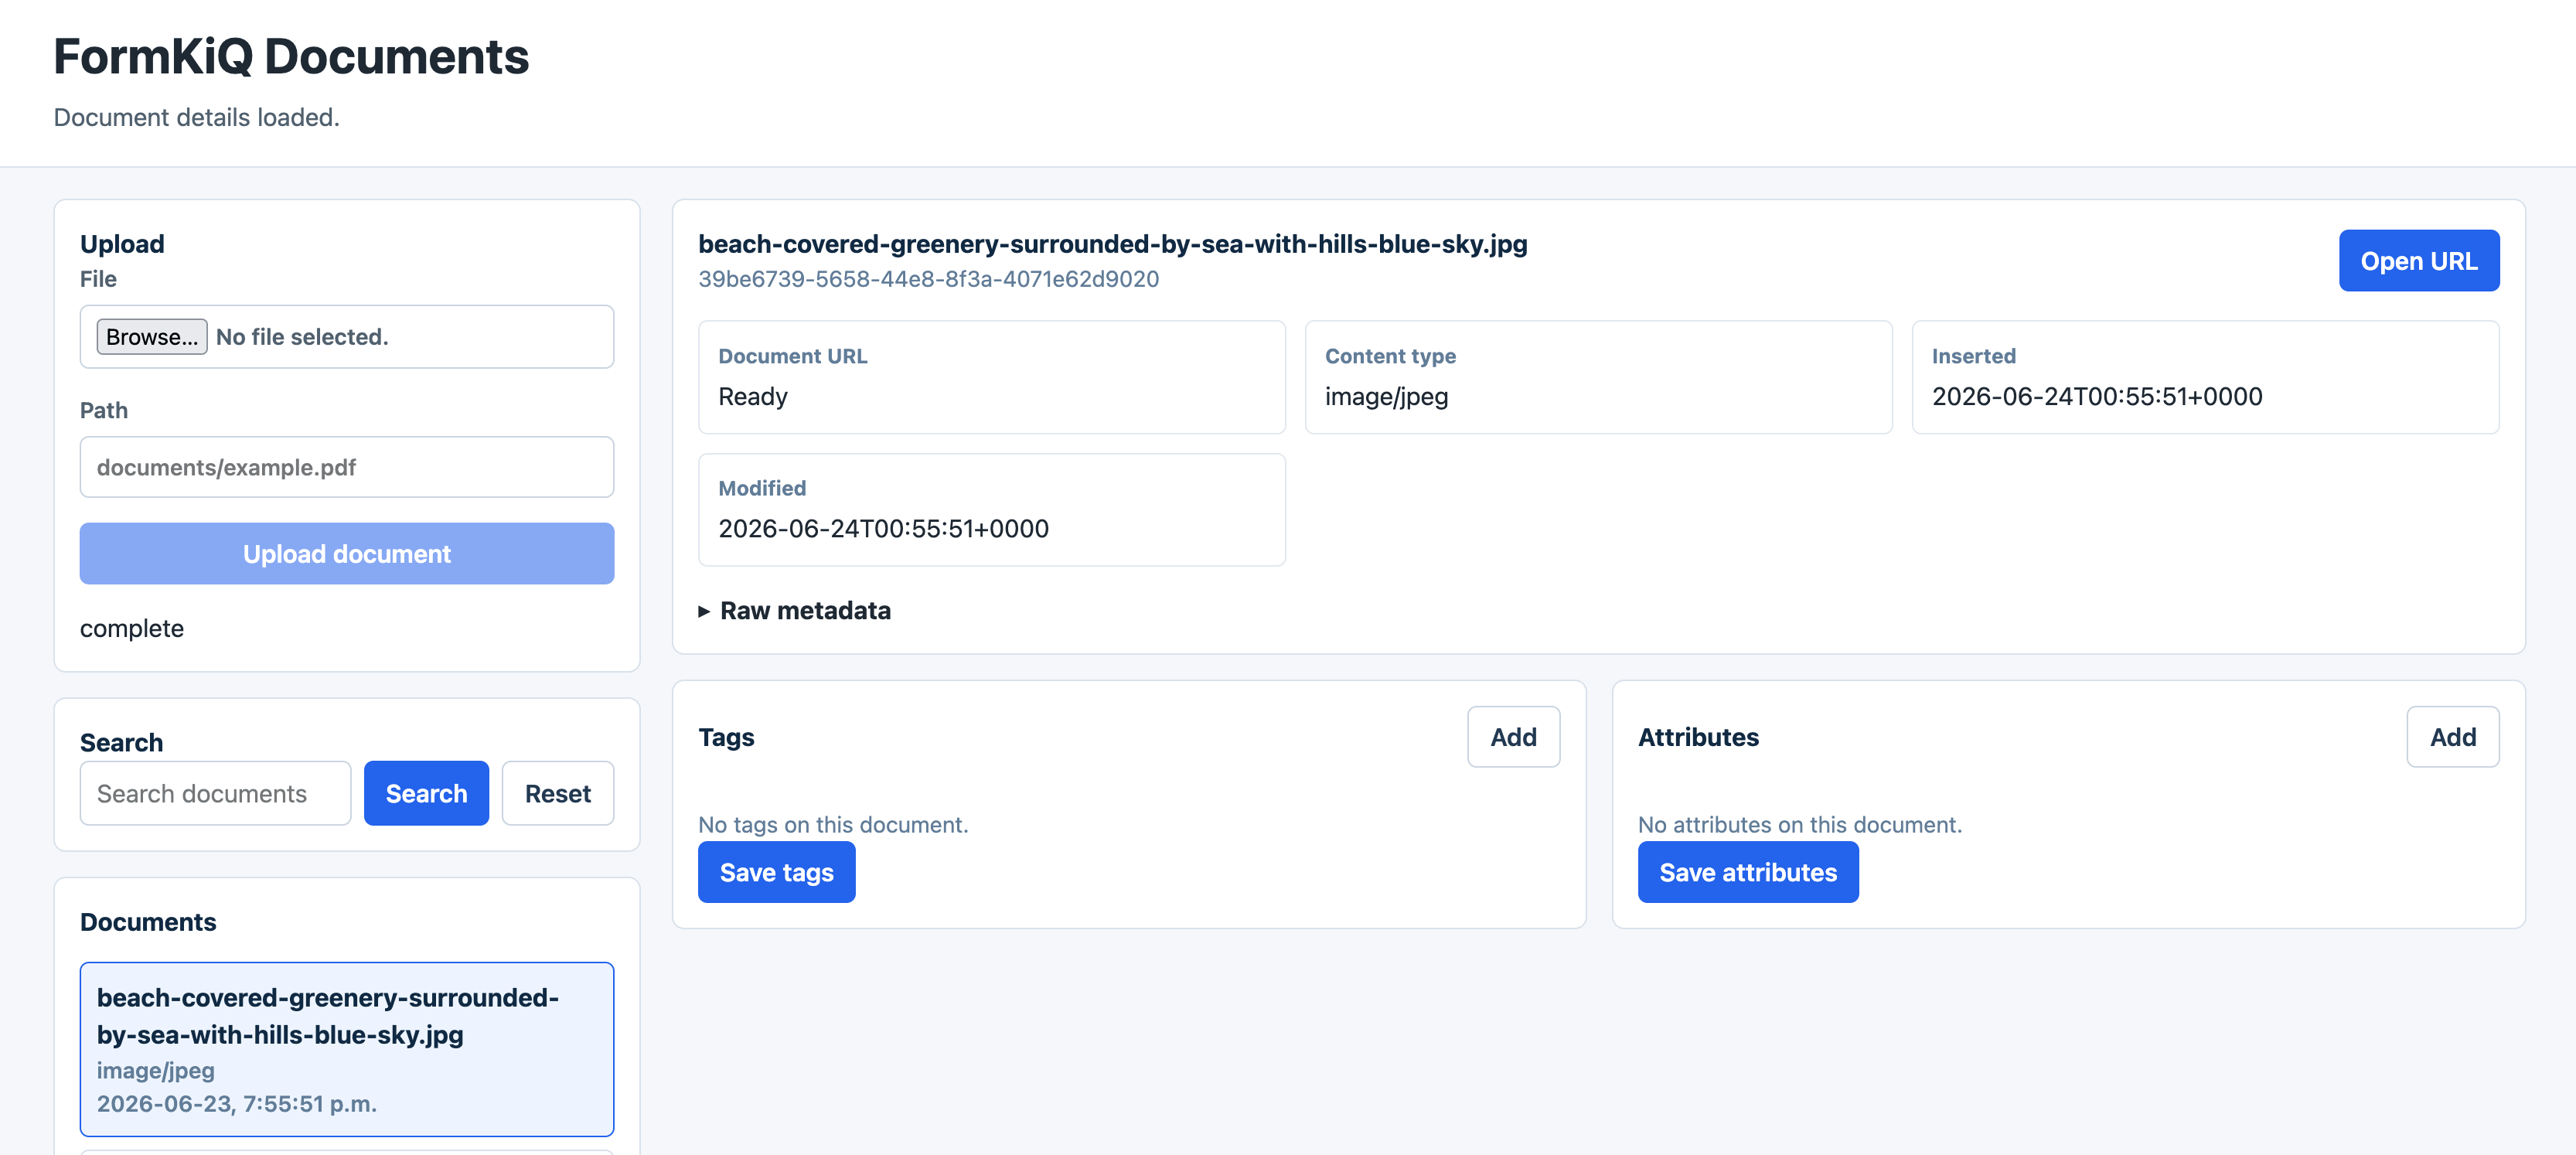Click the document list date 2026-06-23, 7:55:51 p.m.

pyautogui.click(x=236, y=1104)
